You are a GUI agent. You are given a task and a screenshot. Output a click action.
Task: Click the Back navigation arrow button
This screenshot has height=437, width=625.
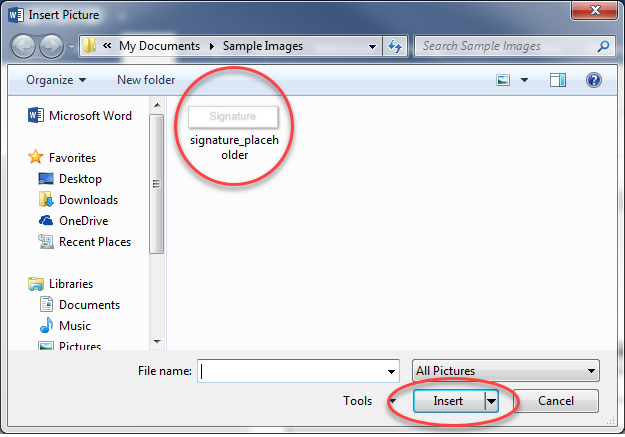click(x=24, y=46)
